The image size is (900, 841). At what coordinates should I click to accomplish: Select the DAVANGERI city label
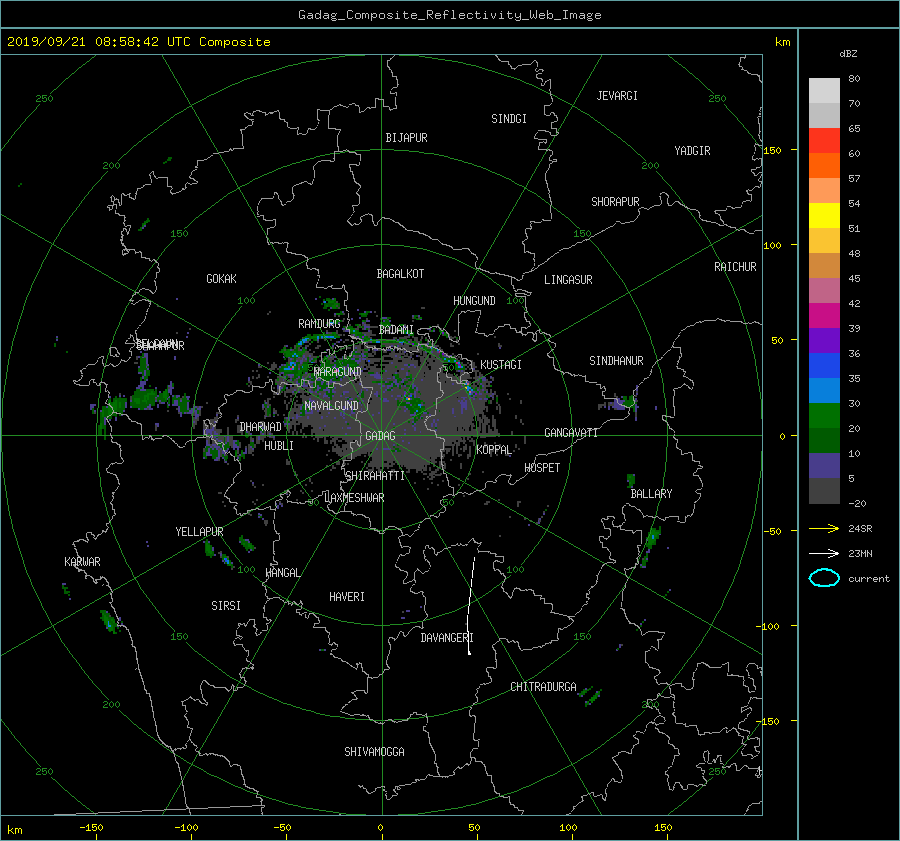tap(447, 638)
